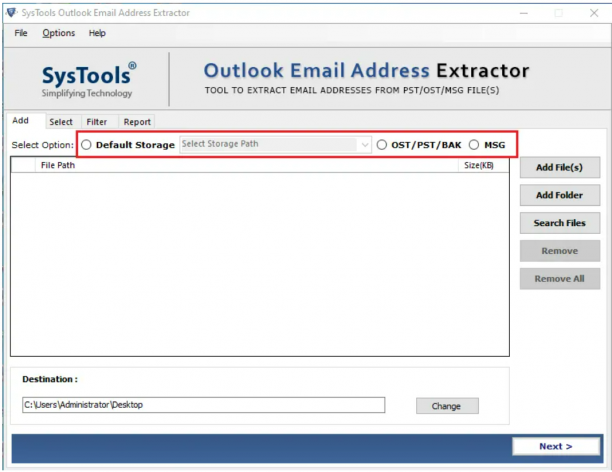Image resolution: width=612 pixels, height=472 pixels.
Task: Click the SysTools shield icon in title bar
Action: (x=11, y=13)
